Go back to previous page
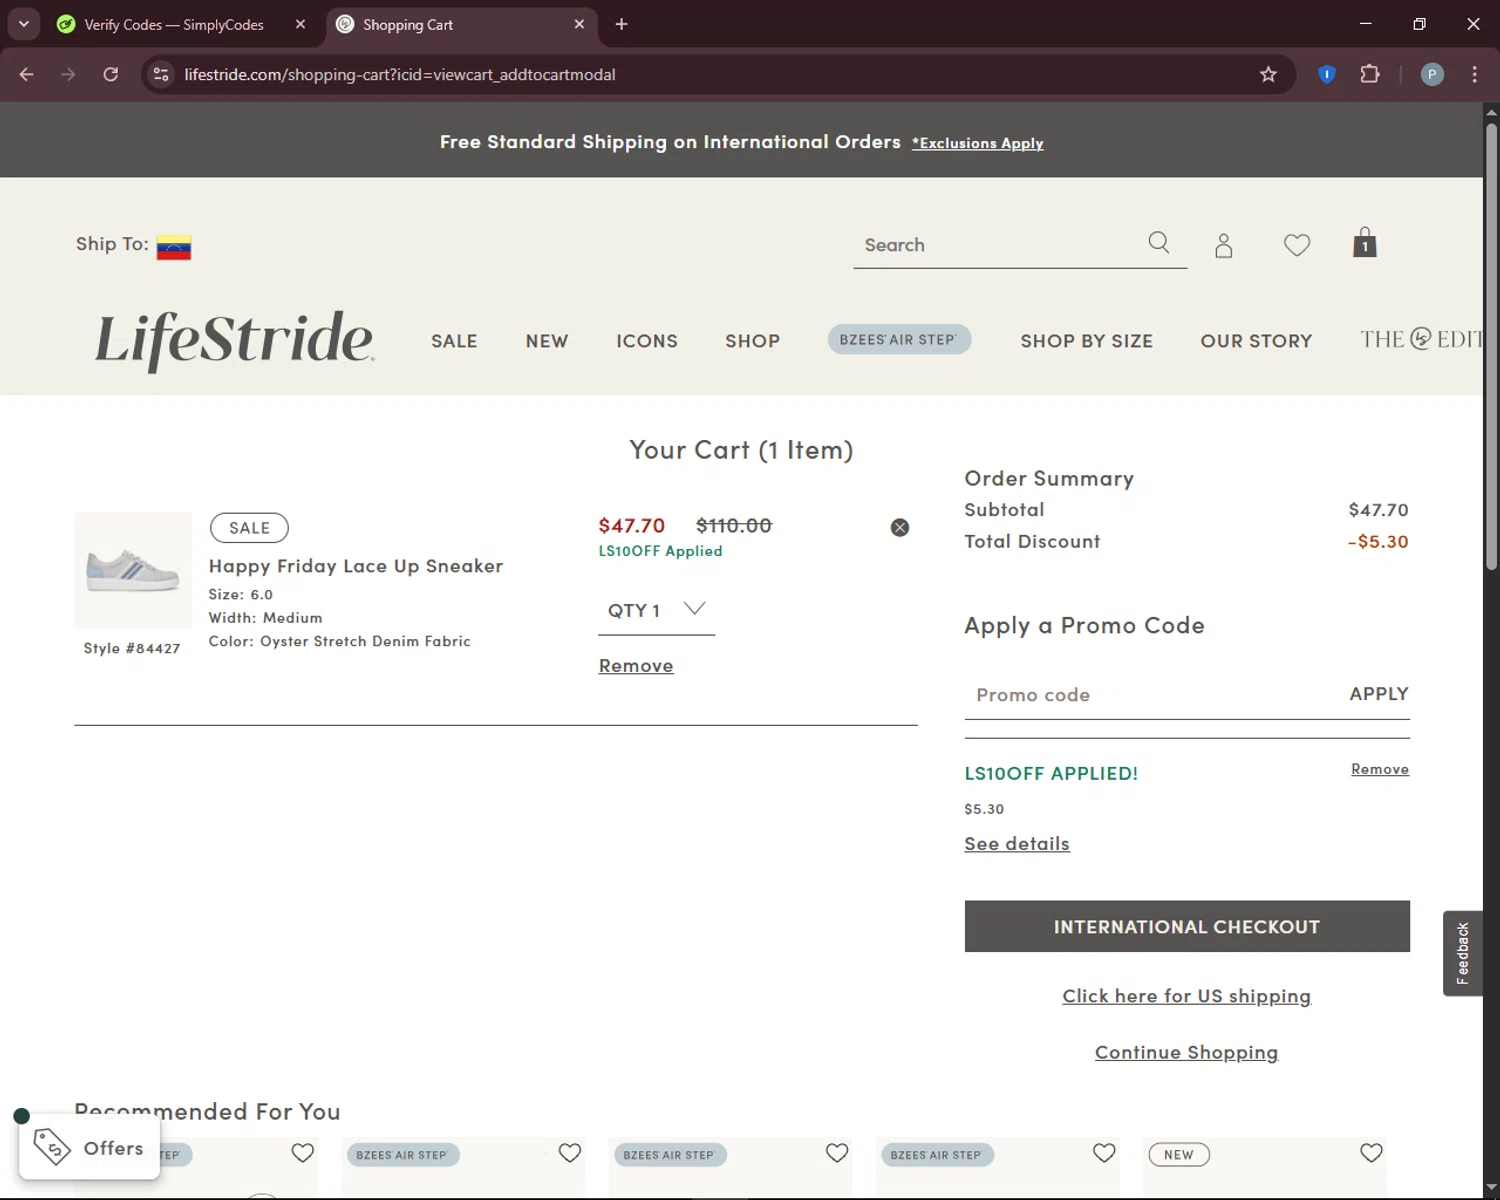Screen dimensions: 1500x1200 click(27, 74)
